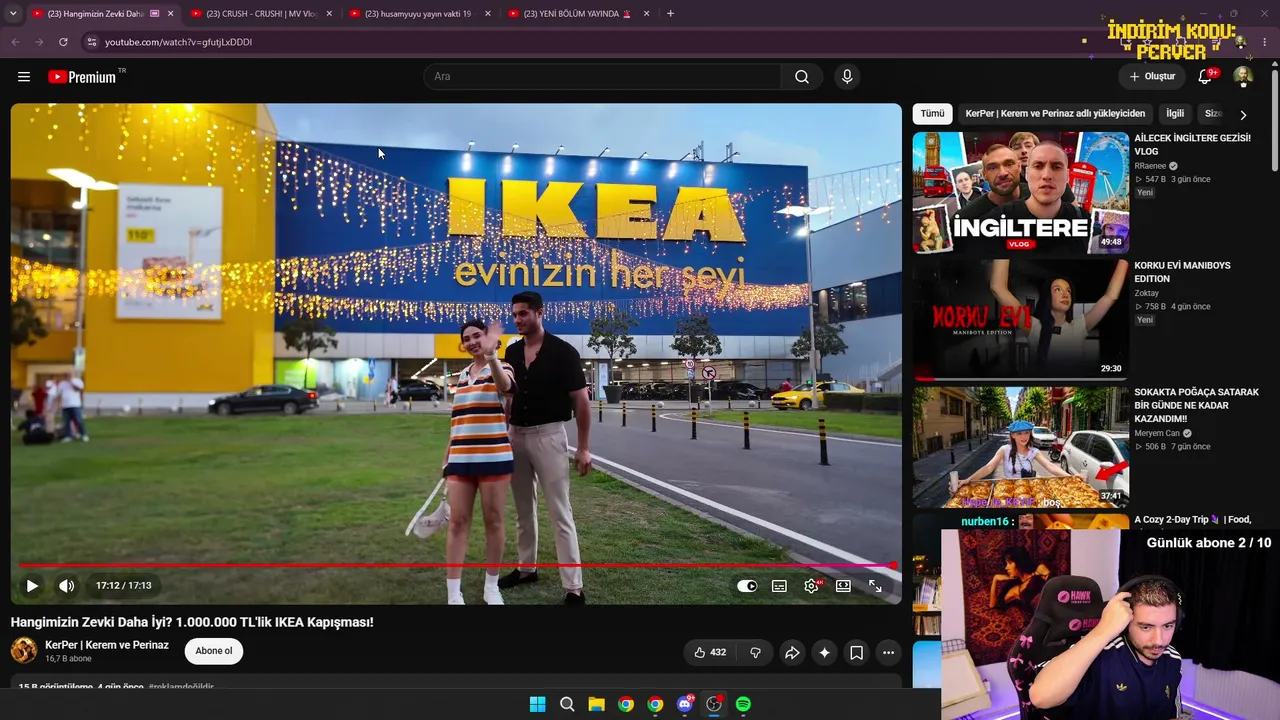
Task: Like the video with 432 likes
Action: point(710,653)
